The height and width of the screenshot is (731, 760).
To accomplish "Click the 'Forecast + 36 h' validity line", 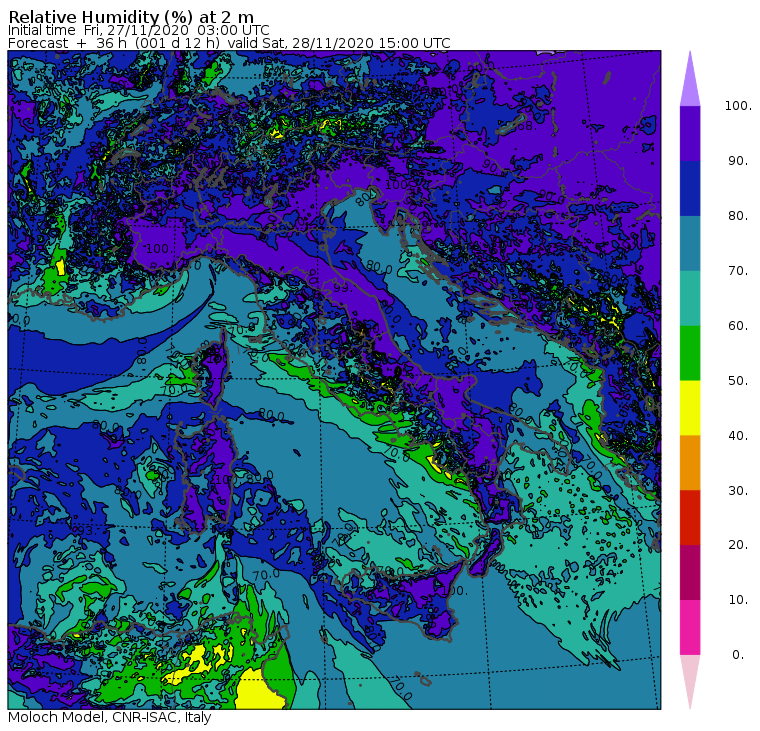I will coord(229,43).
